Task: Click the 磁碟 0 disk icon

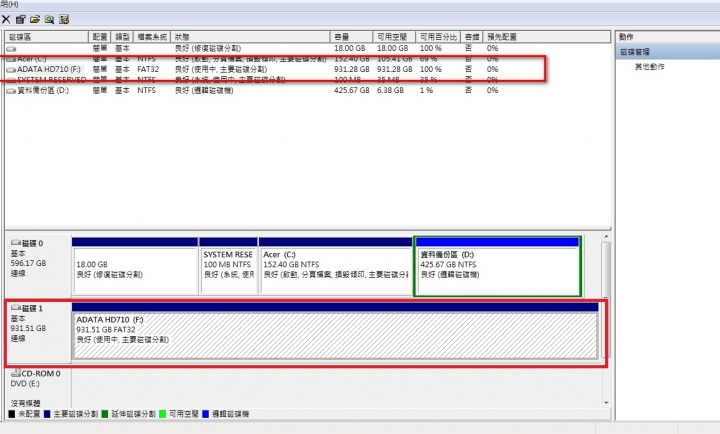Action: click(16, 243)
